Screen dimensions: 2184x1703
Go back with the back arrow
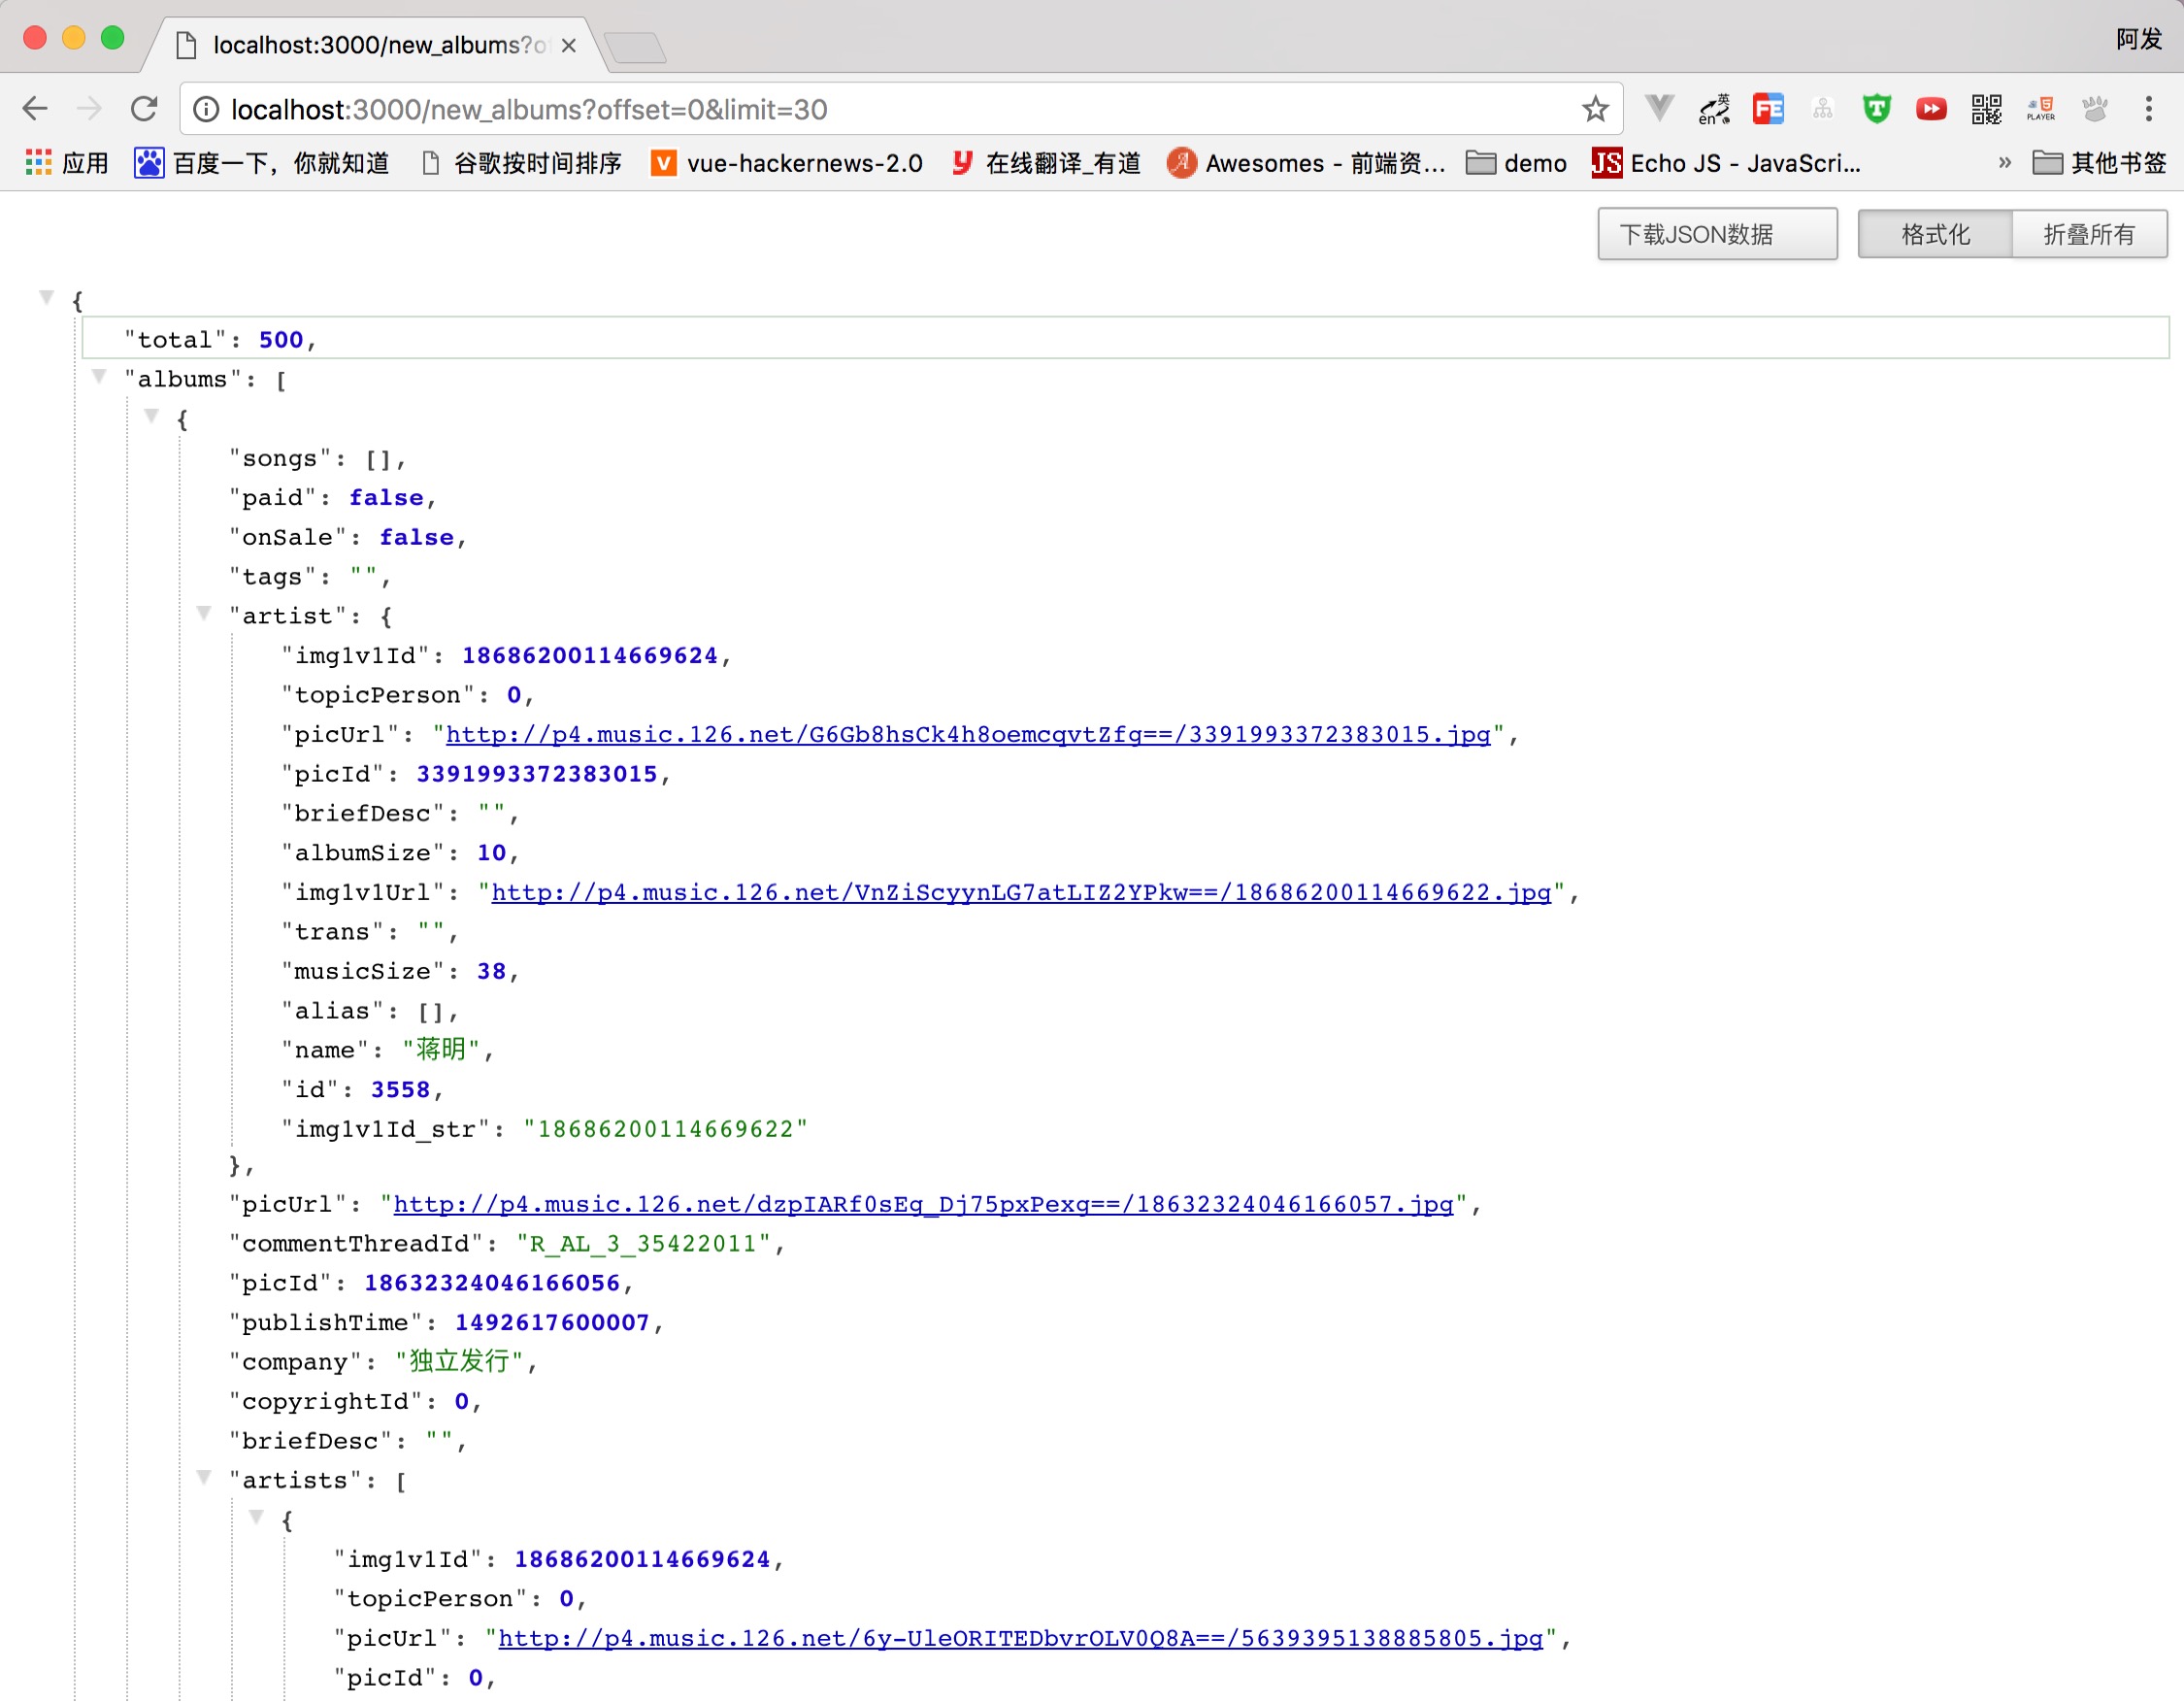pyautogui.click(x=35, y=109)
